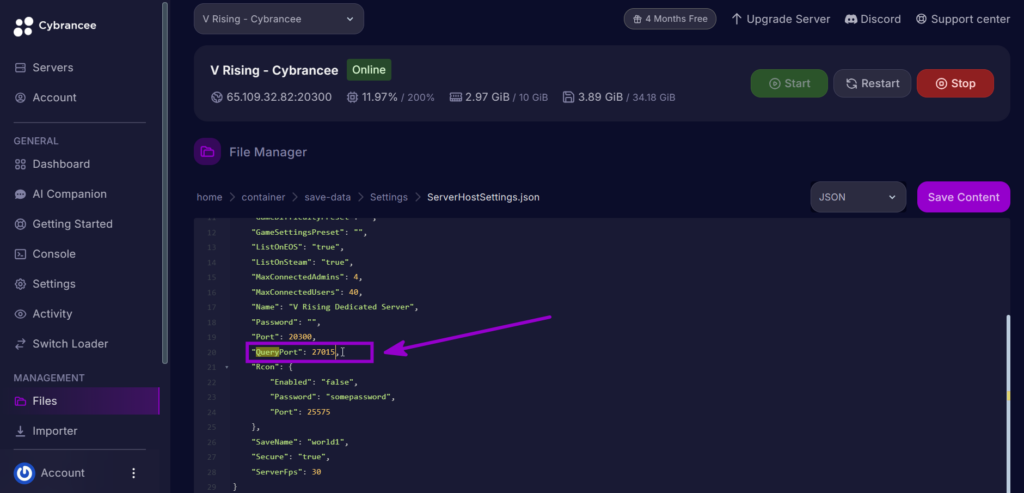Click the MaxConnectedUsers value 40
The width and height of the screenshot is (1024, 493).
tap(353, 293)
